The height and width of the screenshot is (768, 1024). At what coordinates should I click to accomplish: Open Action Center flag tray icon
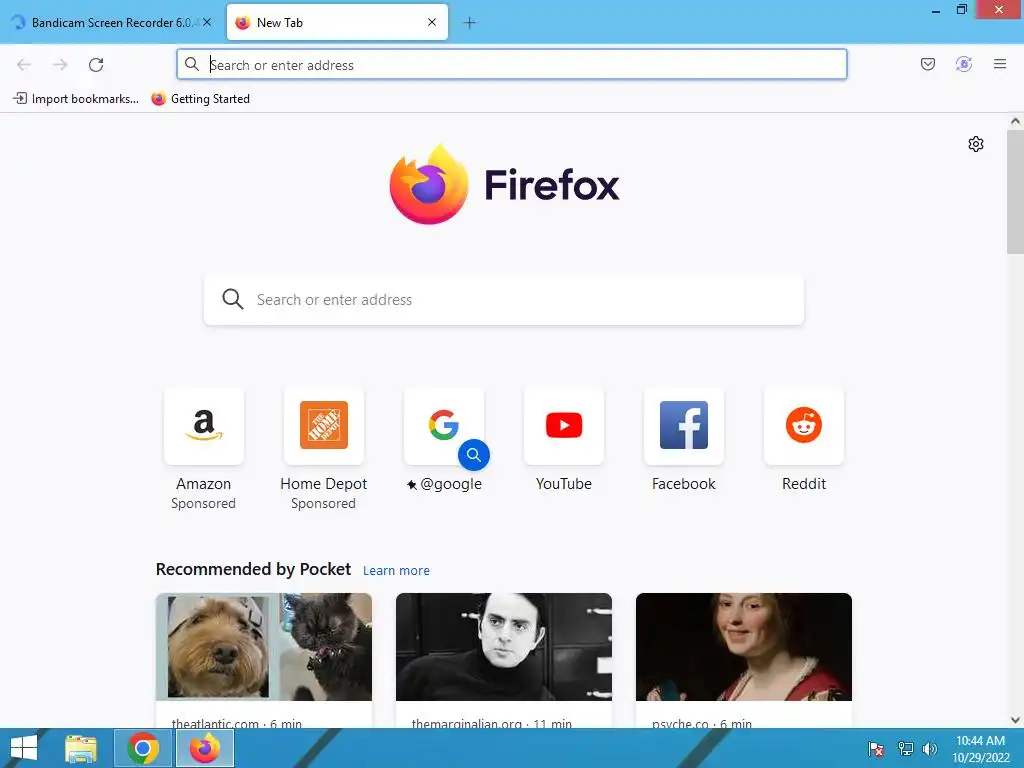point(876,749)
